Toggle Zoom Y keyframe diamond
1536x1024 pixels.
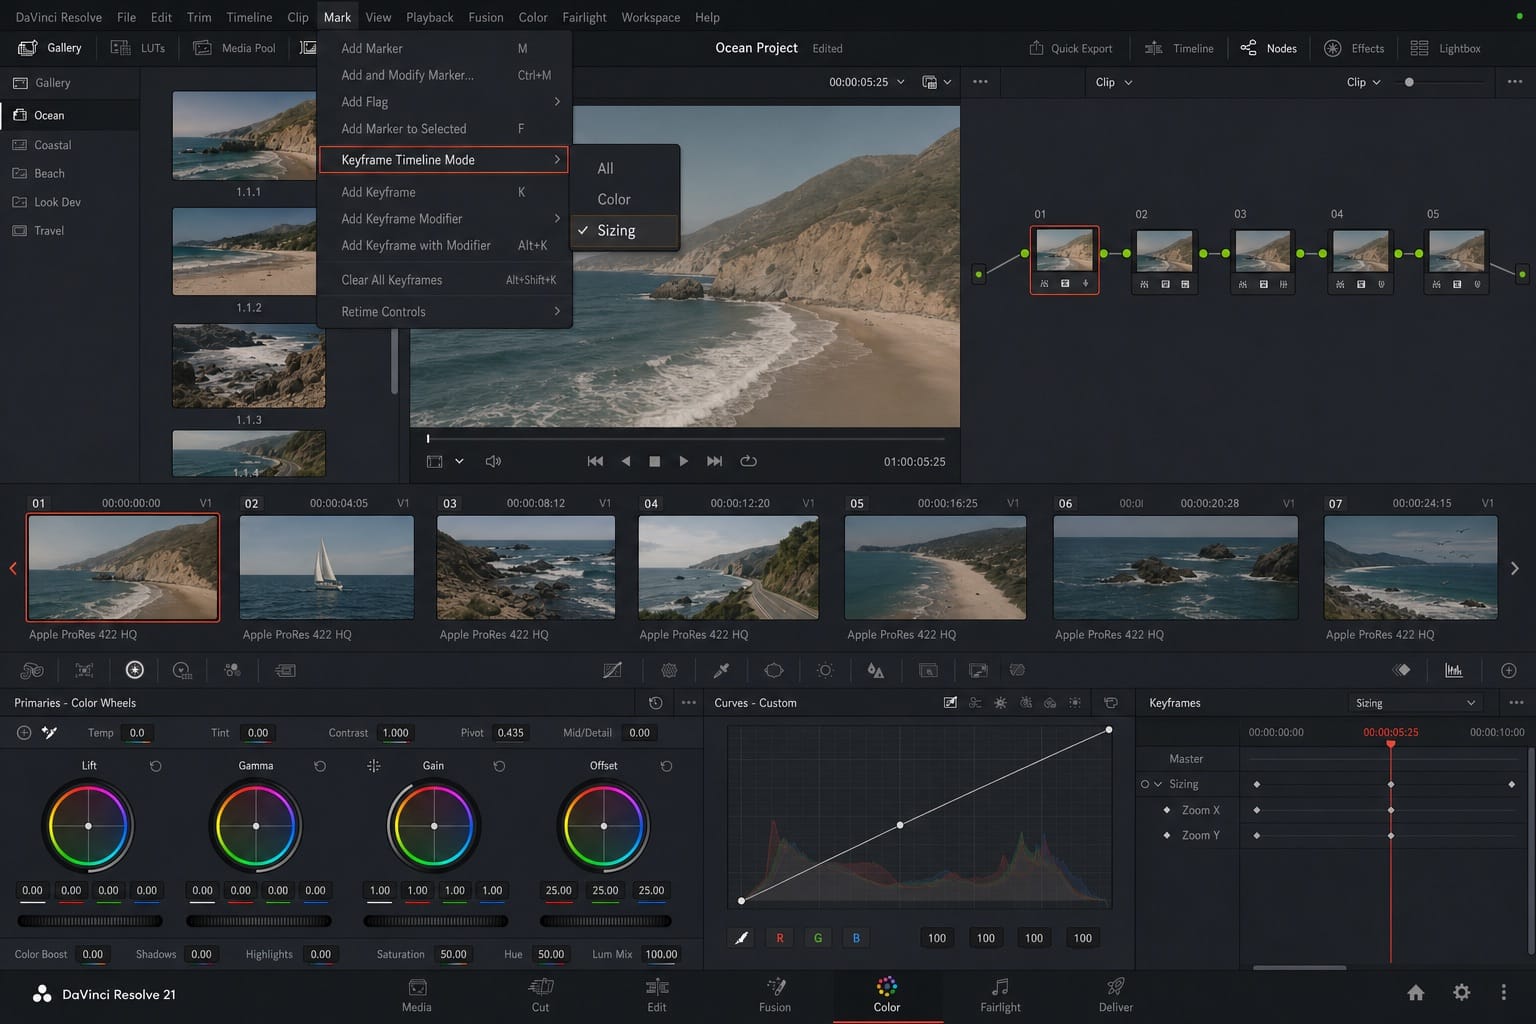pyautogui.click(x=1166, y=835)
